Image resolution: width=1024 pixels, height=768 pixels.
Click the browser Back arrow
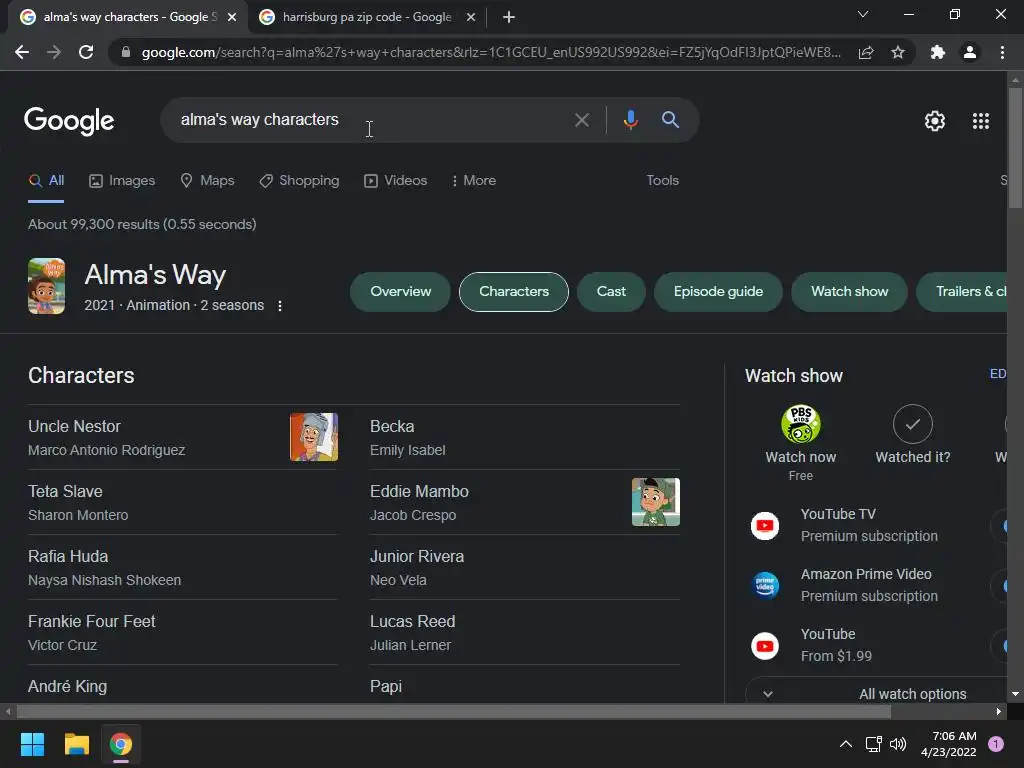pos(22,52)
